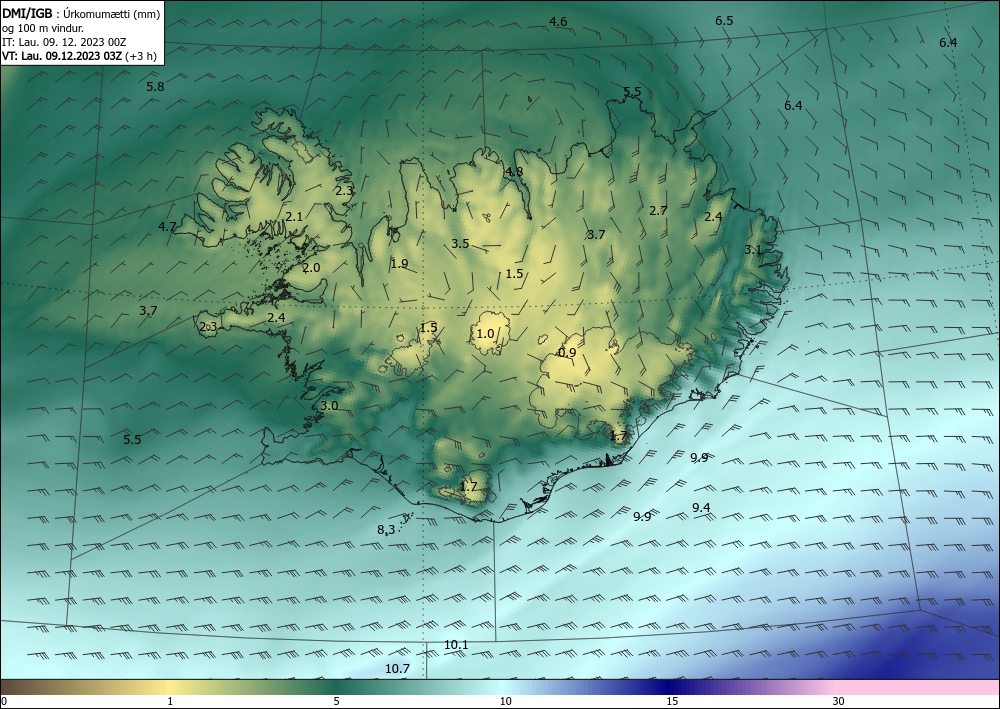Click the 8.3 value off the south coast
The image size is (1000, 709).
click(x=386, y=529)
